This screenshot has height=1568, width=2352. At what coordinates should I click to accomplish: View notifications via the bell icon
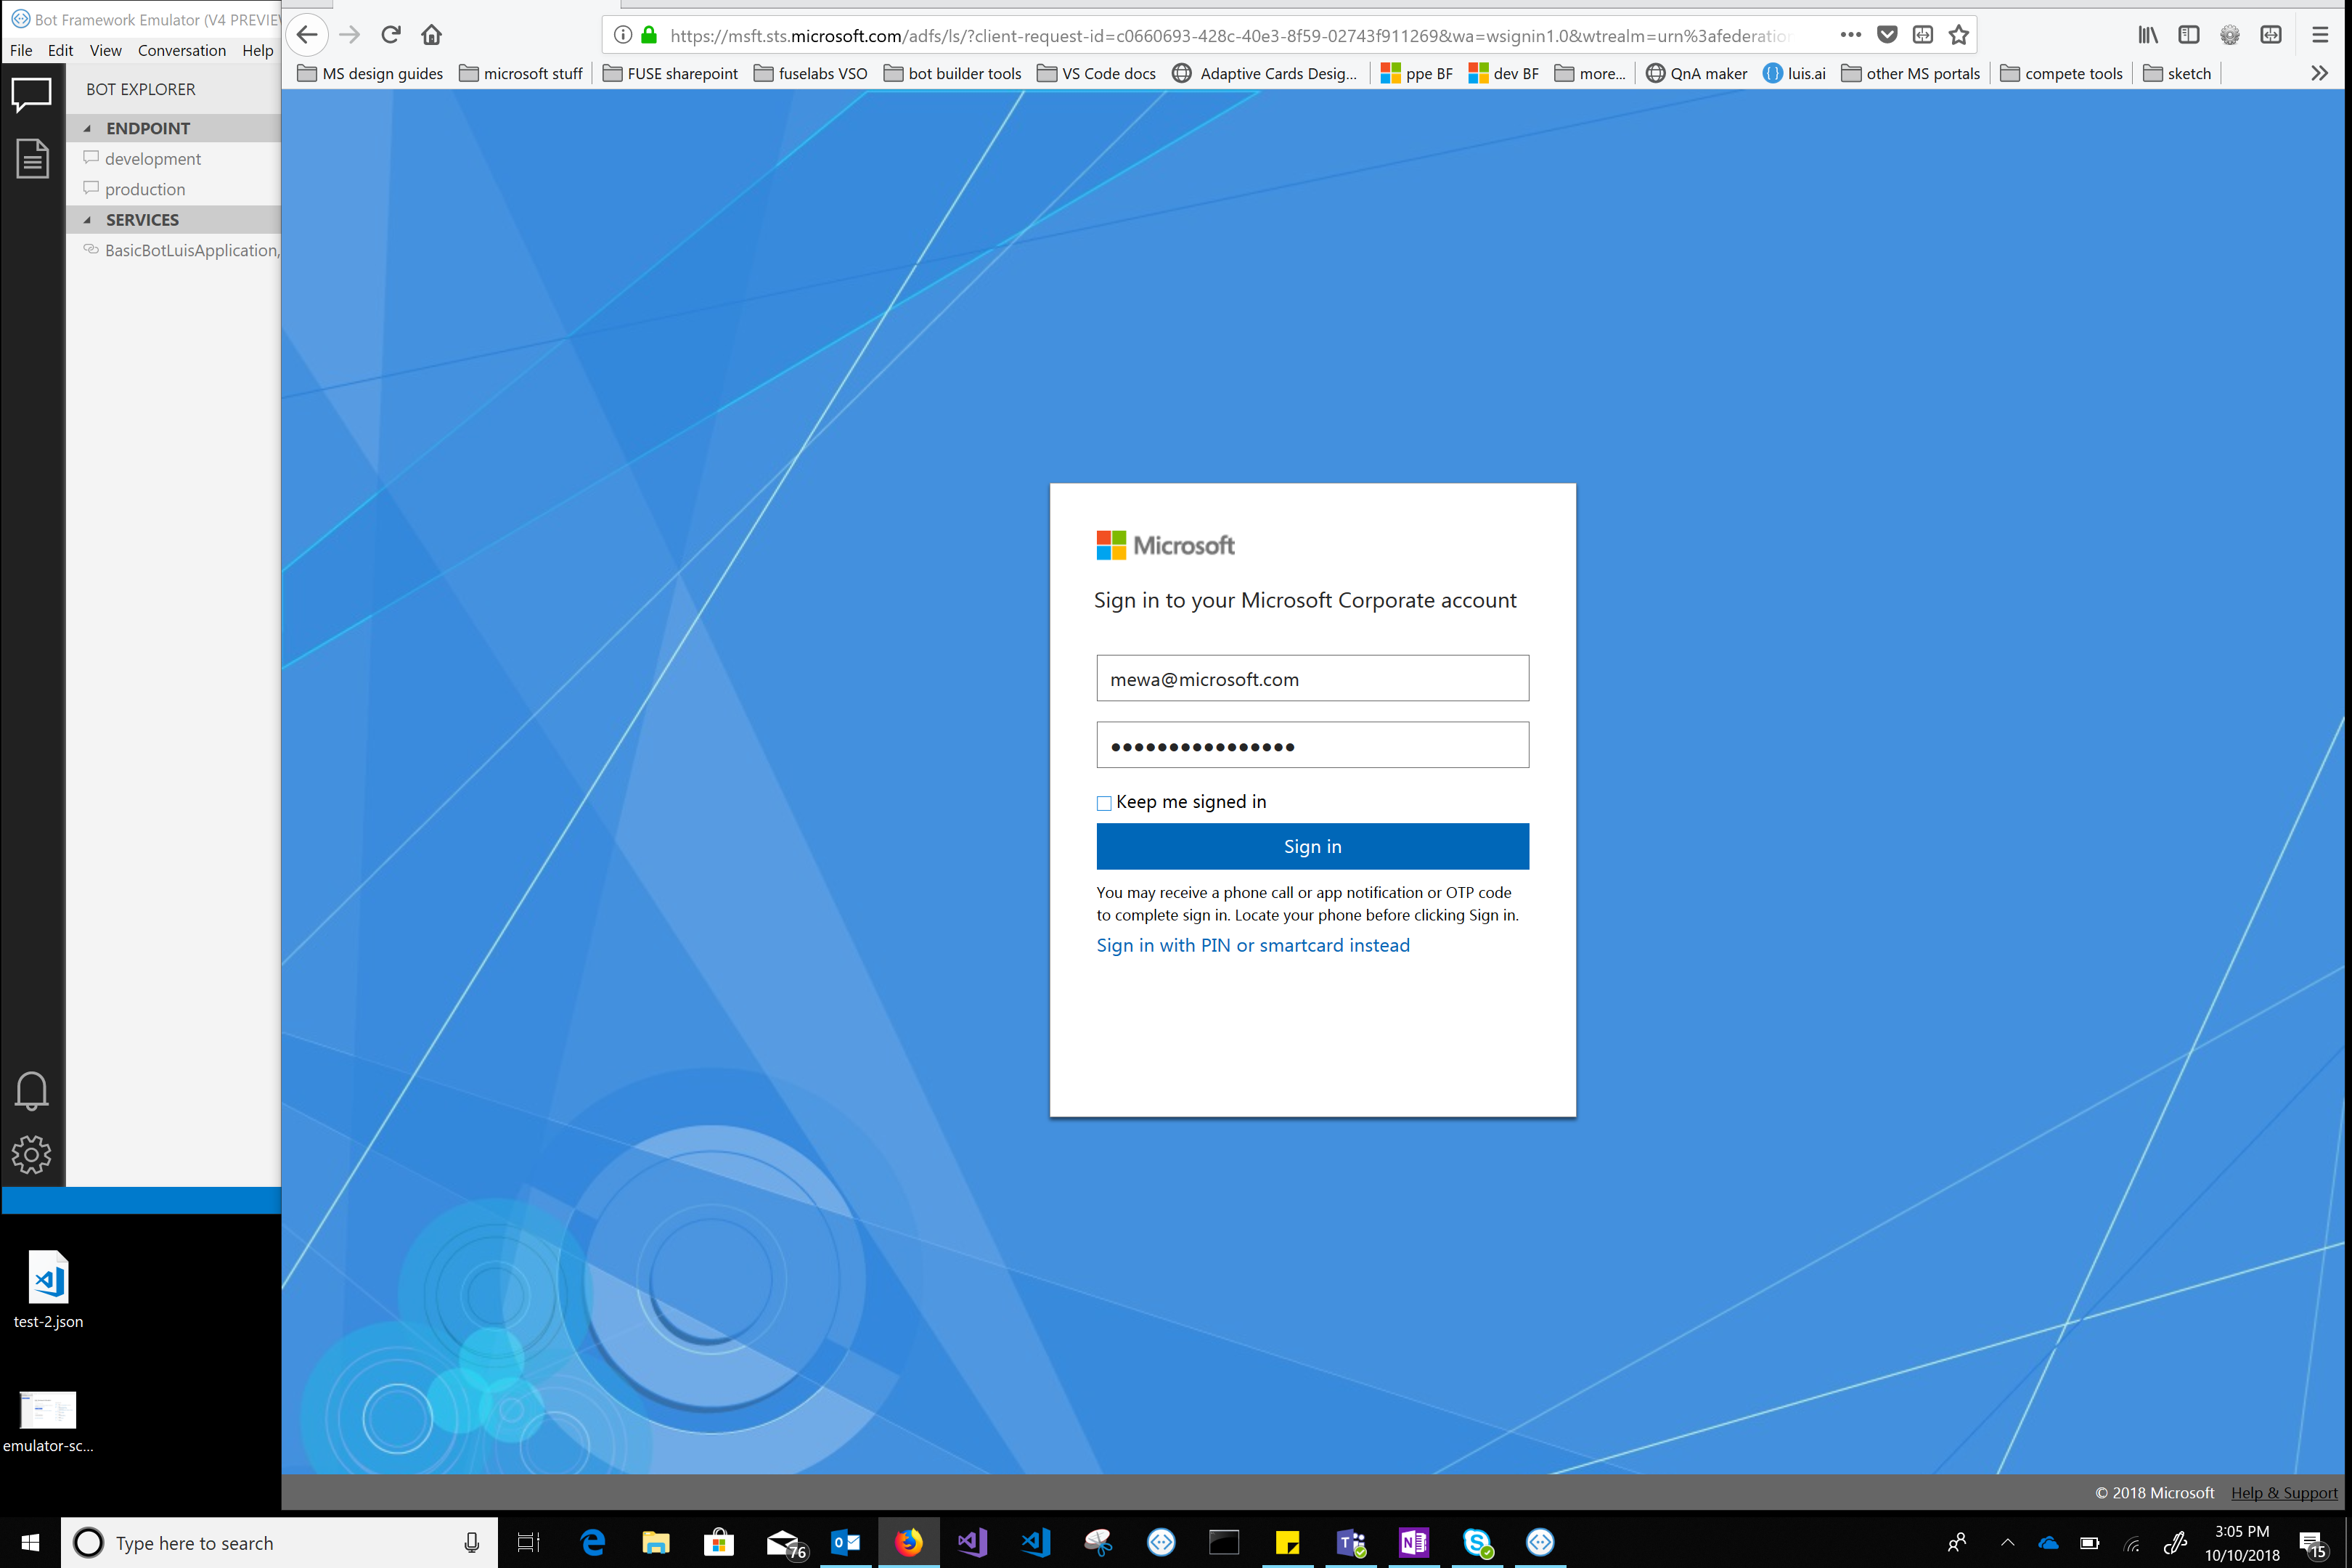click(31, 1091)
